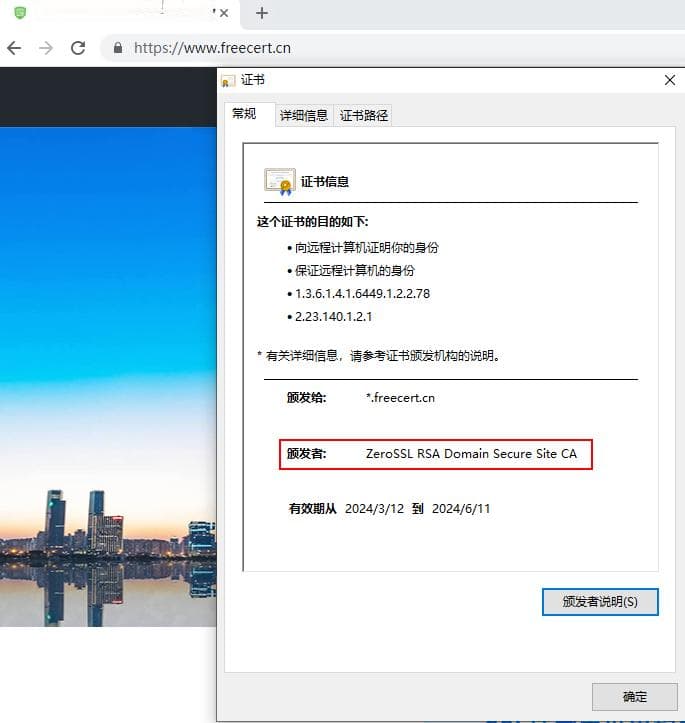The width and height of the screenshot is (685, 723).
Task: Reload the freecert.cn page
Action: coord(78,48)
